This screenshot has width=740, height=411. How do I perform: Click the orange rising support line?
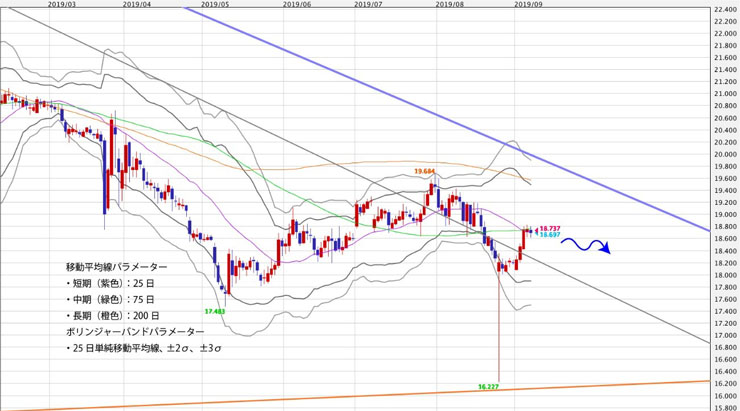coord(355,395)
